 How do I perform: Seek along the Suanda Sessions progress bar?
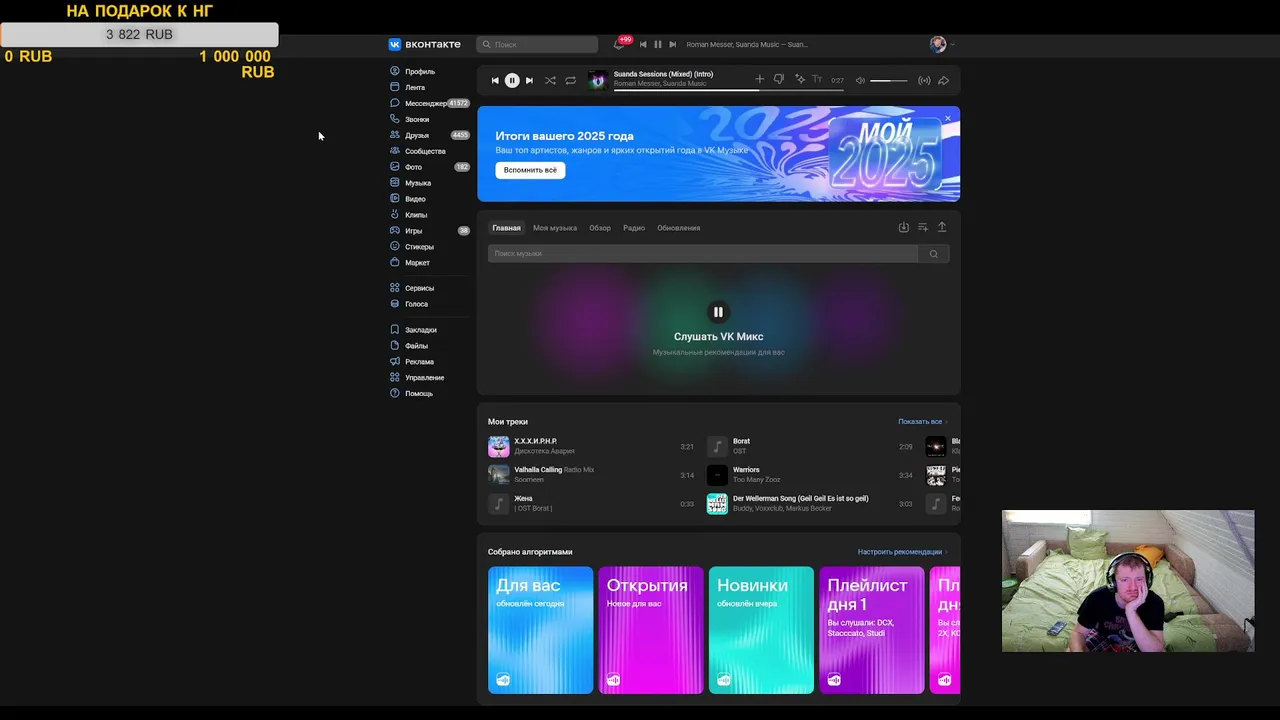(728, 90)
